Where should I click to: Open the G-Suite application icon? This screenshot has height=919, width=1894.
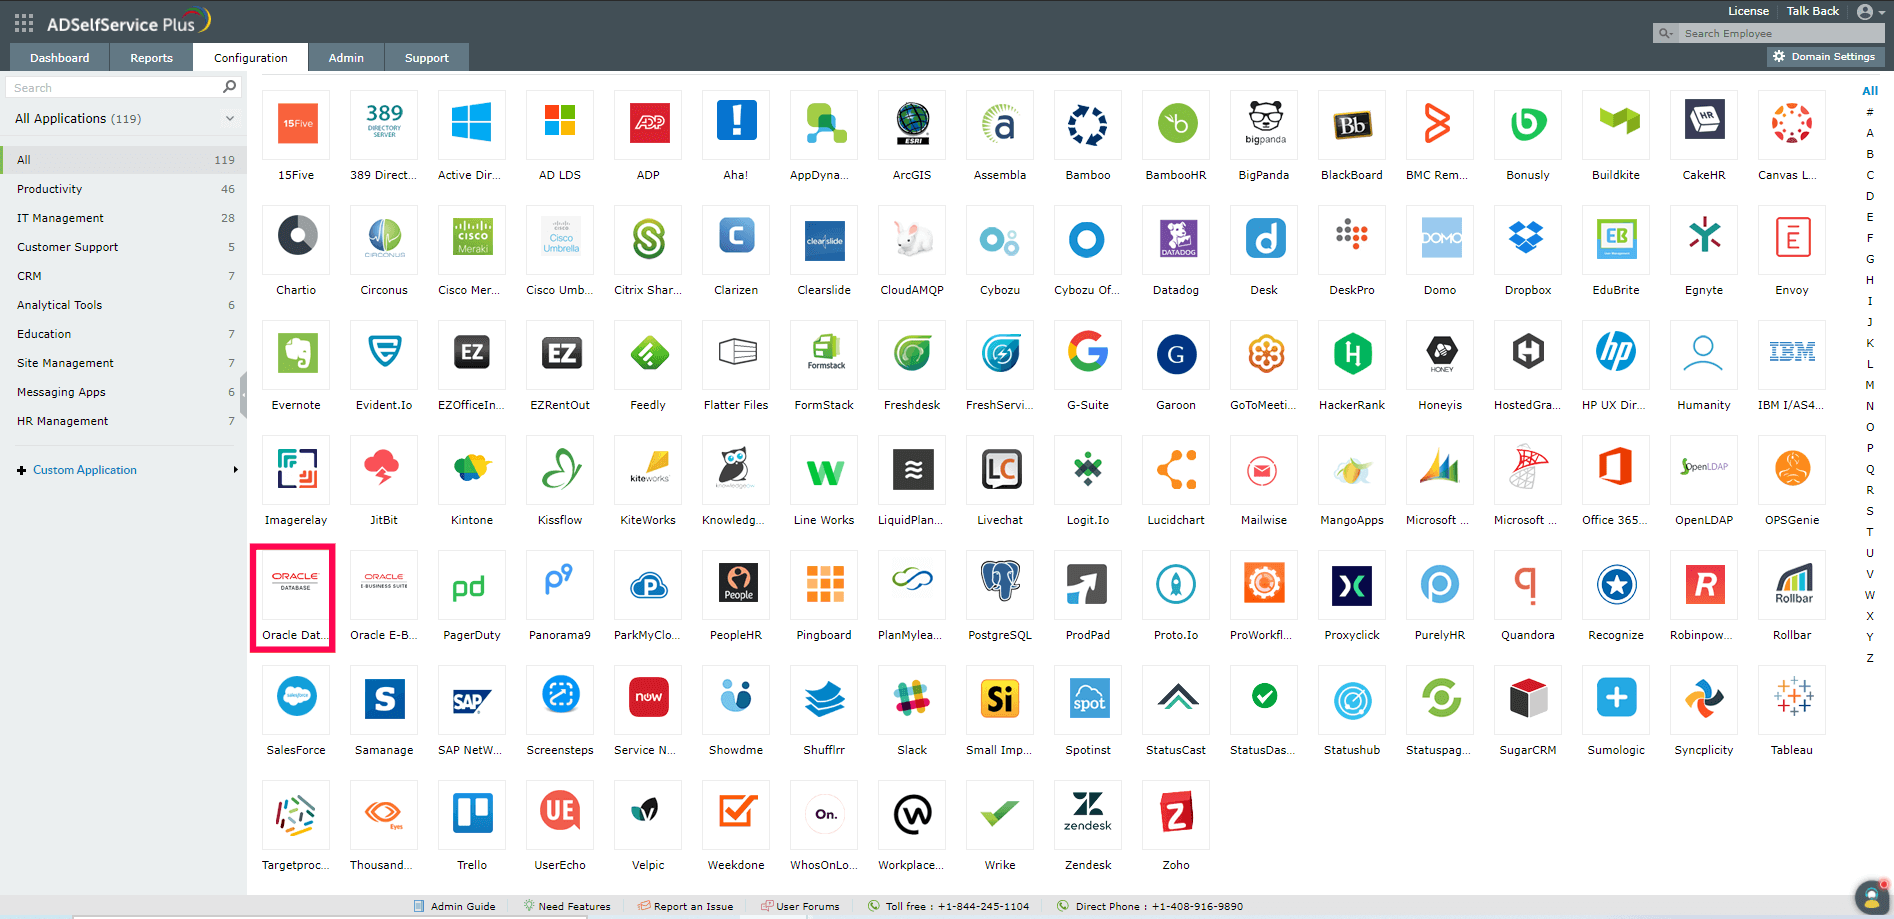pyautogui.click(x=1088, y=354)
